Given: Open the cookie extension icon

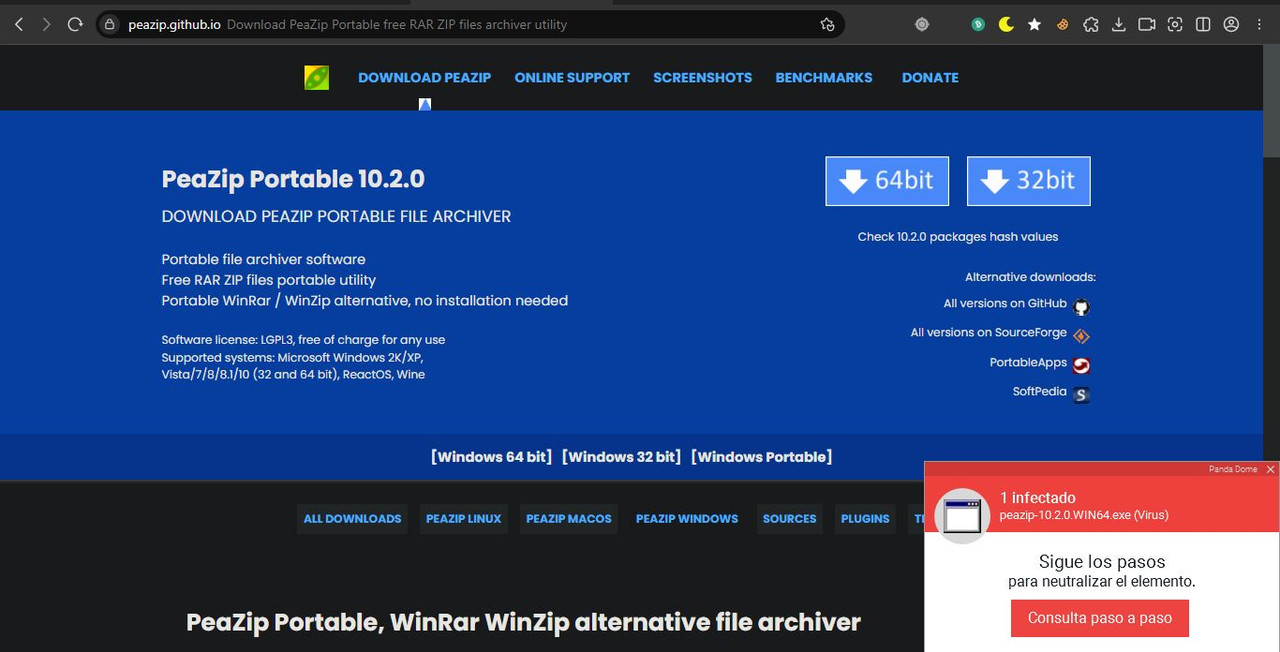Looking at the screenshot, I should click(x=1062, y=24).
